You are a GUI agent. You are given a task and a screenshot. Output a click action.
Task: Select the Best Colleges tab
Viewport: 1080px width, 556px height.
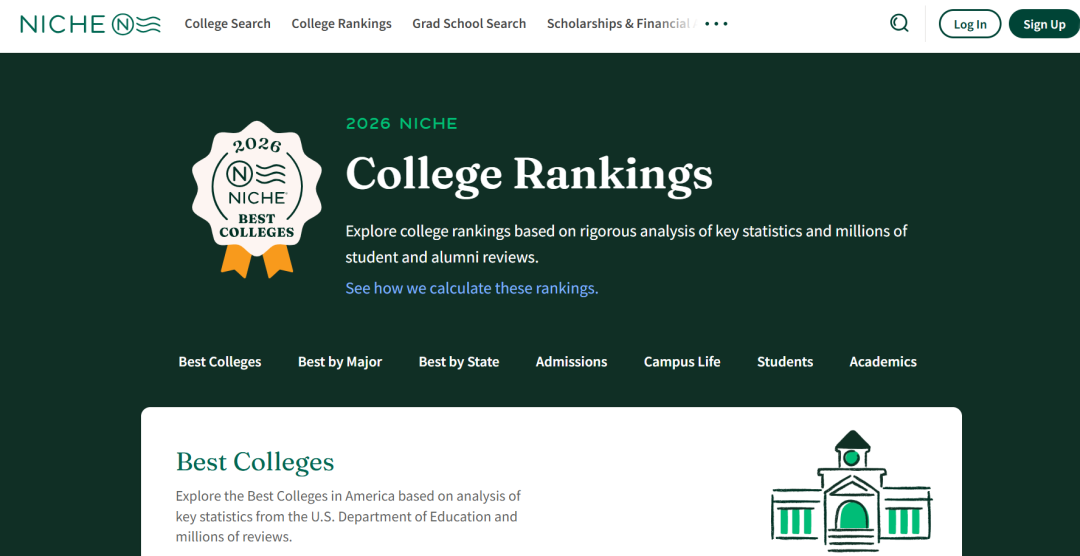(220, 362)
